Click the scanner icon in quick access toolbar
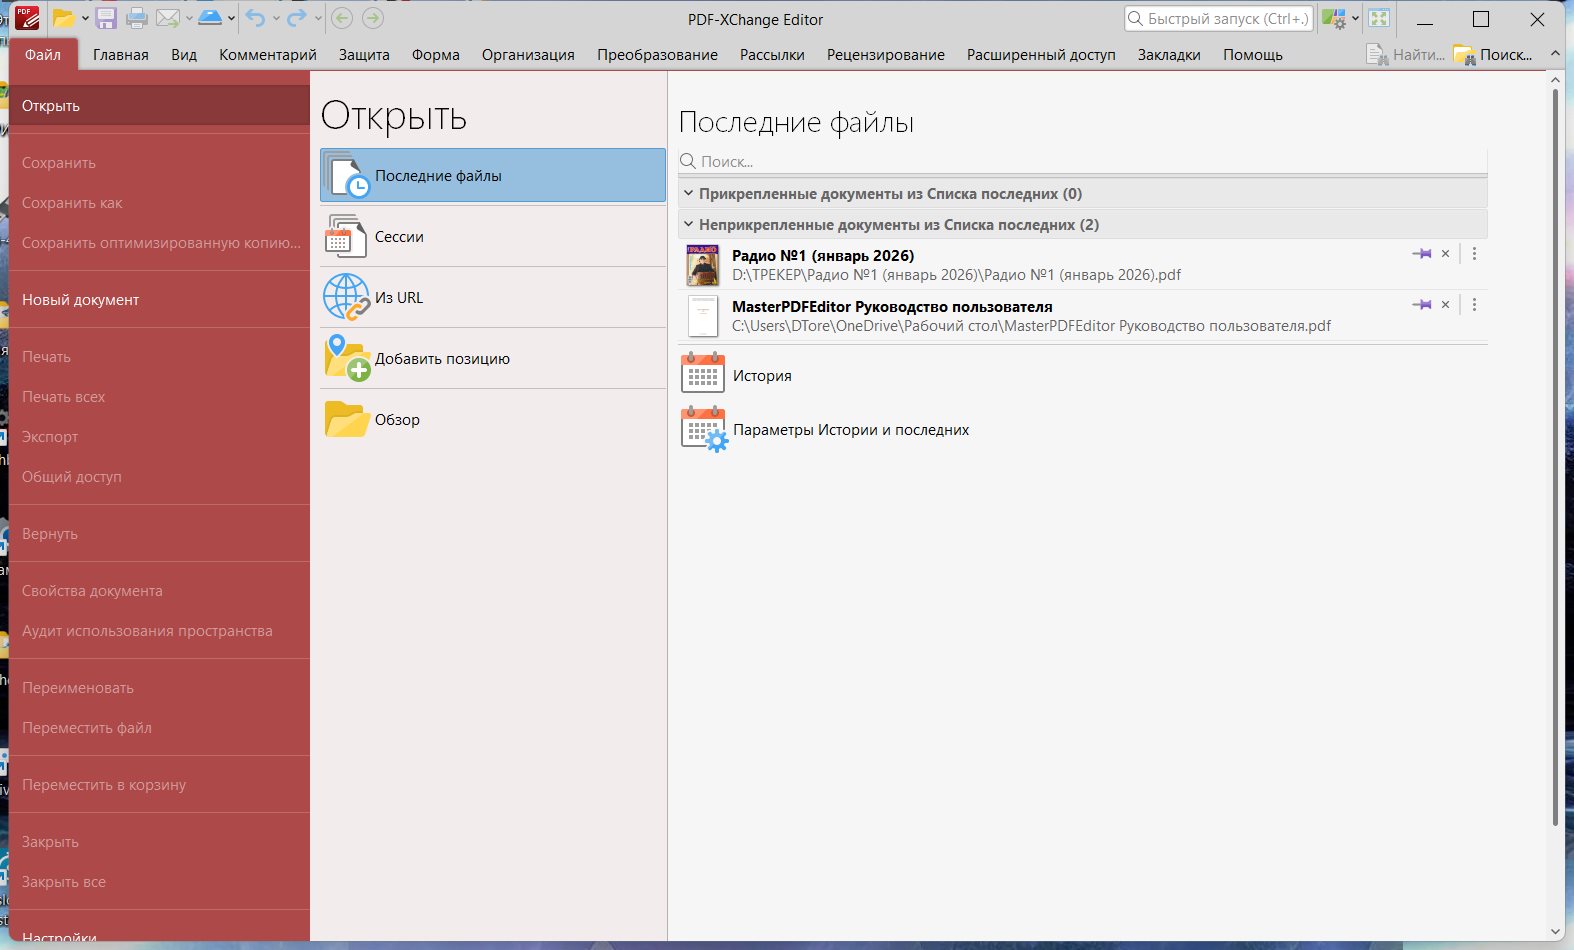The width and height of the screenshot is (1574, 950). coord(210,18)
